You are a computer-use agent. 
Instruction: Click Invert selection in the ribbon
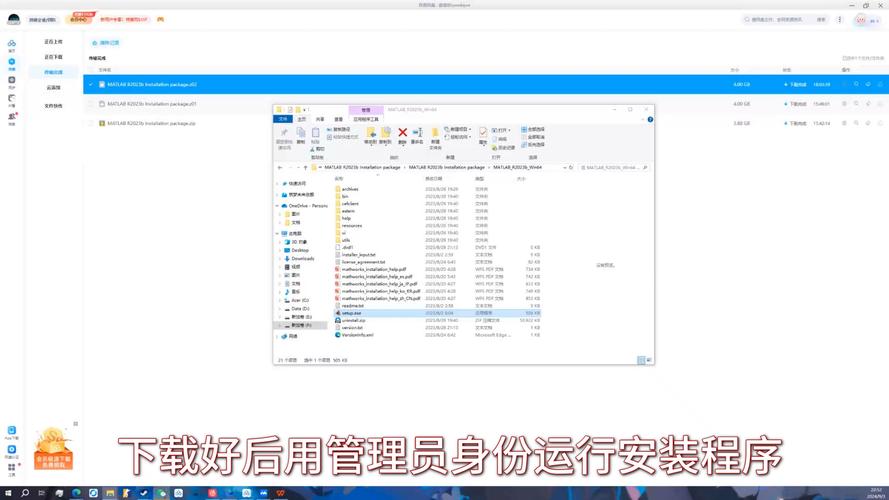533,145
